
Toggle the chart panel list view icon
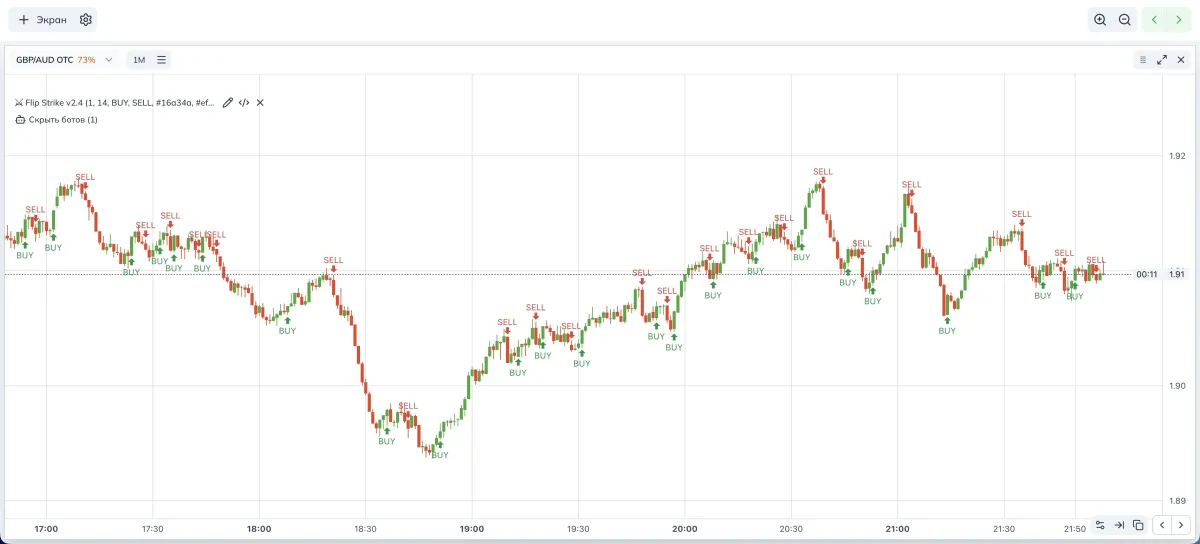coord(1143,60)
